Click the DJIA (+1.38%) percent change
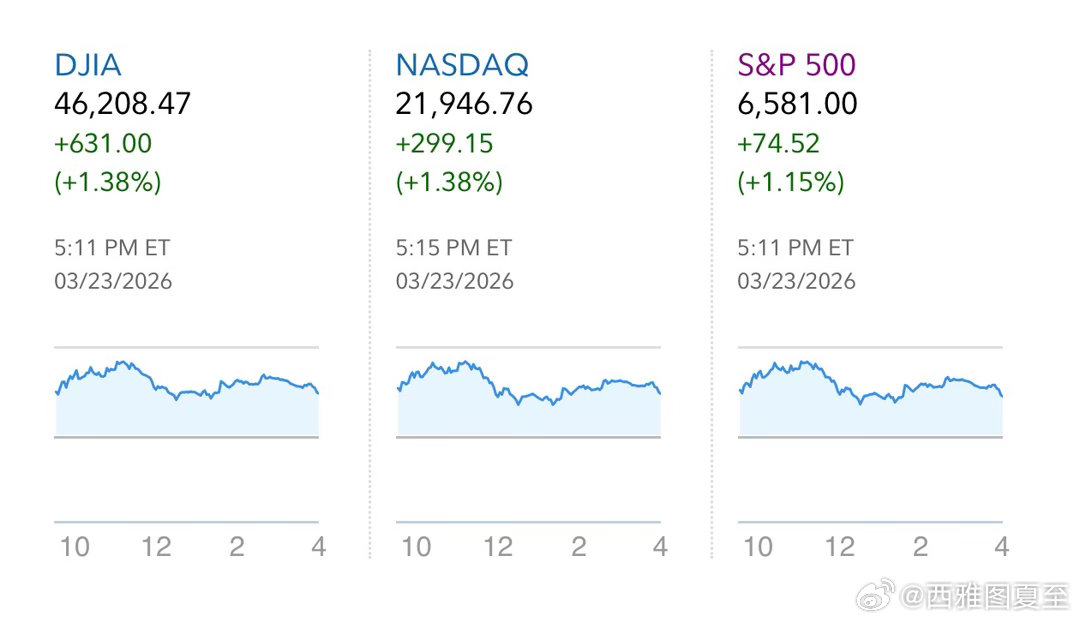 [108, 182]
